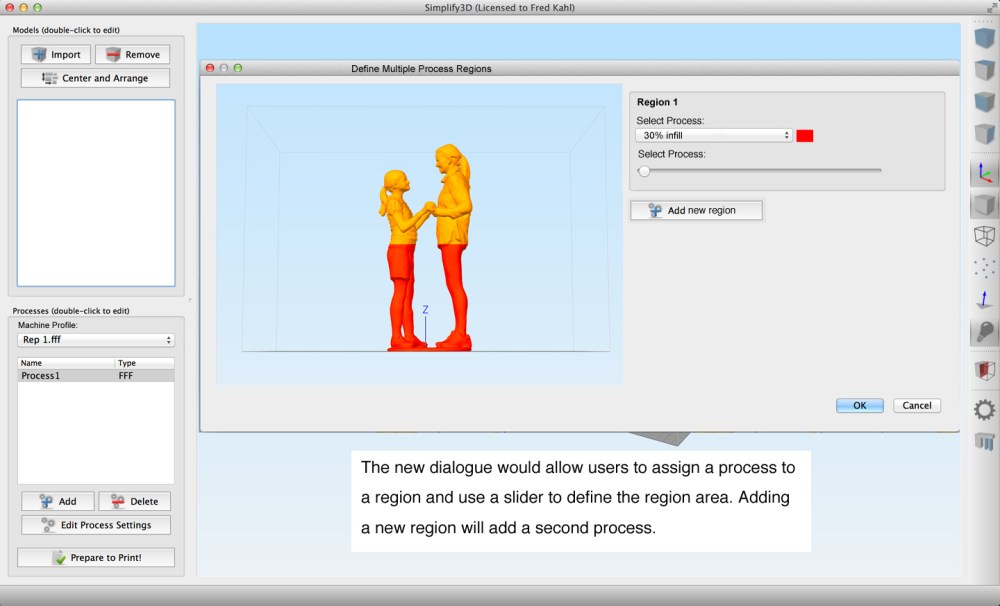The image size is (1000, 606).
Task: Click the region height slider handle
Action: [x=644, y=171]
